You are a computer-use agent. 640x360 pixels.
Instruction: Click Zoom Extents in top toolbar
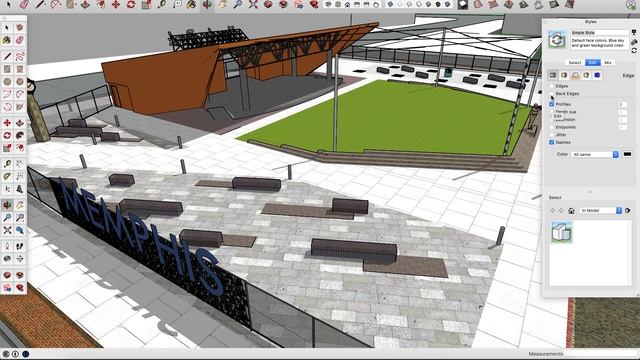click(x=253, y=4)
